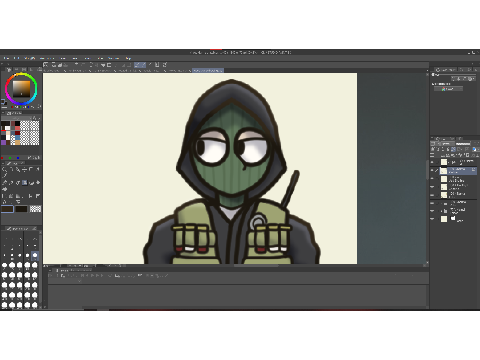Open the File menu
The height and width of the screenshot is (360, 480).
coord(6,58)
